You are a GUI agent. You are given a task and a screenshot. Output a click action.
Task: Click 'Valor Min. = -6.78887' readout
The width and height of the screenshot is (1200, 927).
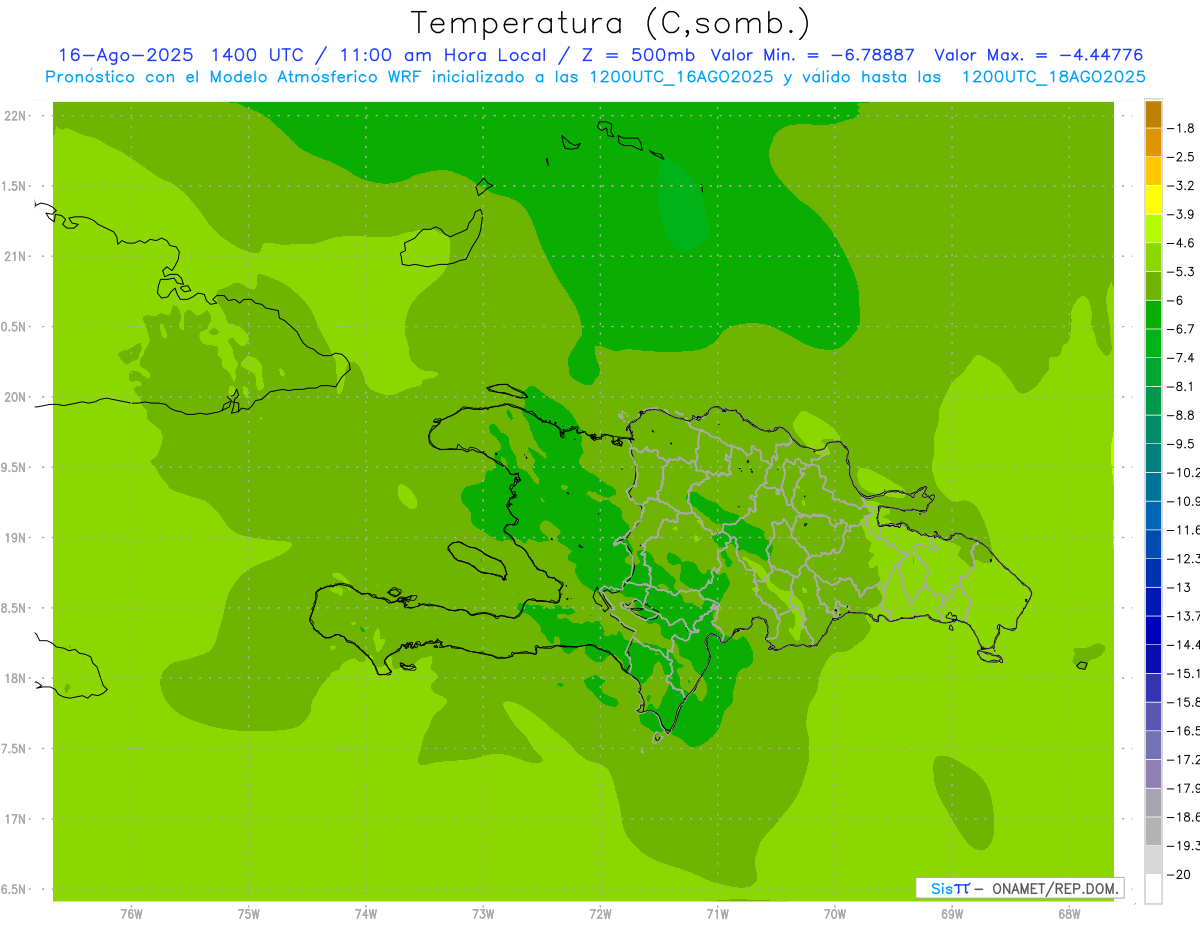pyautogui.click(x=812, y=55)
